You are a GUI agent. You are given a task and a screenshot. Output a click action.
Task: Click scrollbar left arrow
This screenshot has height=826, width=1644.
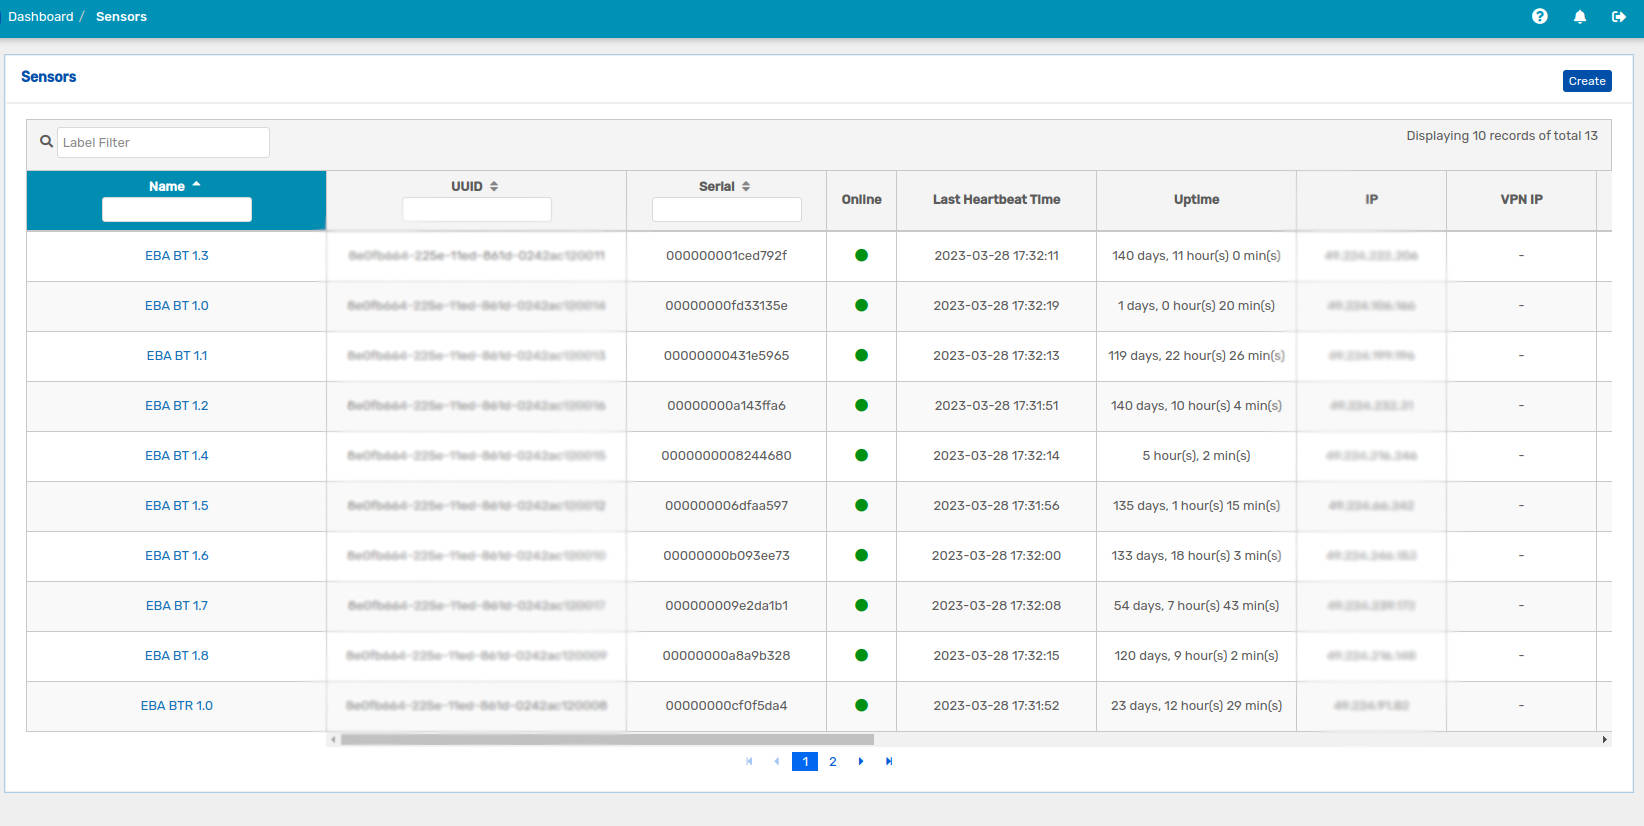pos(333,740)
